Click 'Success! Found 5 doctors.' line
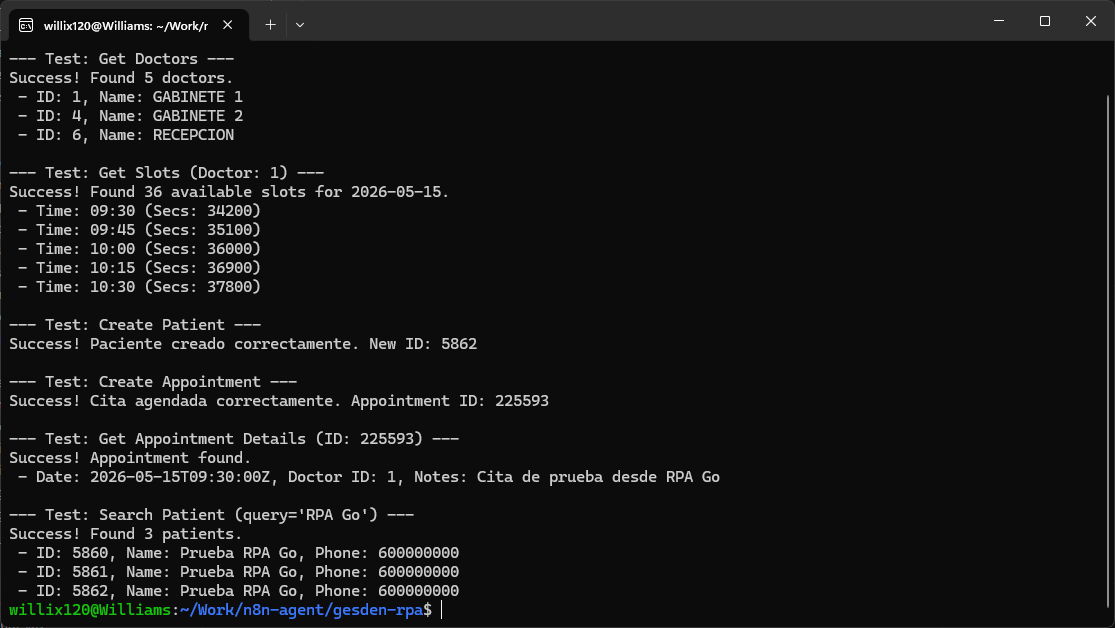Image resolution: width=1115 pixels, height=628 pixels. pos(122,78)
